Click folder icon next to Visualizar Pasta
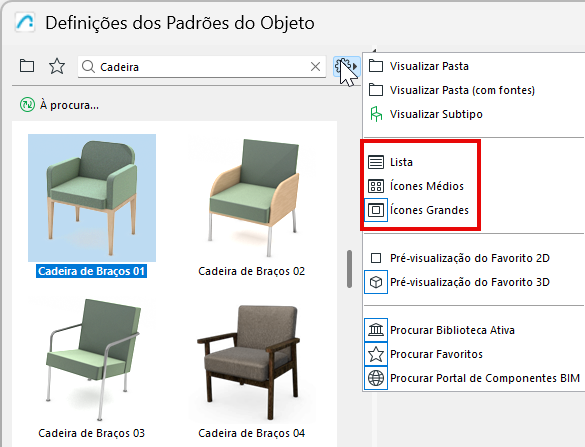This screenshot has width=585, height=447. tap(376, 66)
